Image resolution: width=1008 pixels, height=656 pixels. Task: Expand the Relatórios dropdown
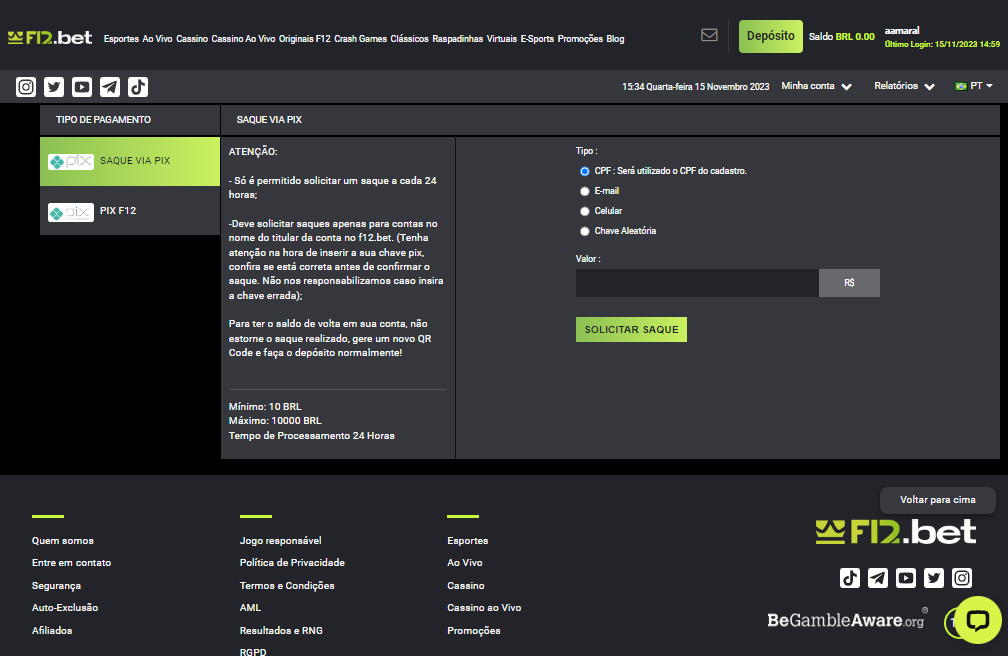tap(904, 86)
